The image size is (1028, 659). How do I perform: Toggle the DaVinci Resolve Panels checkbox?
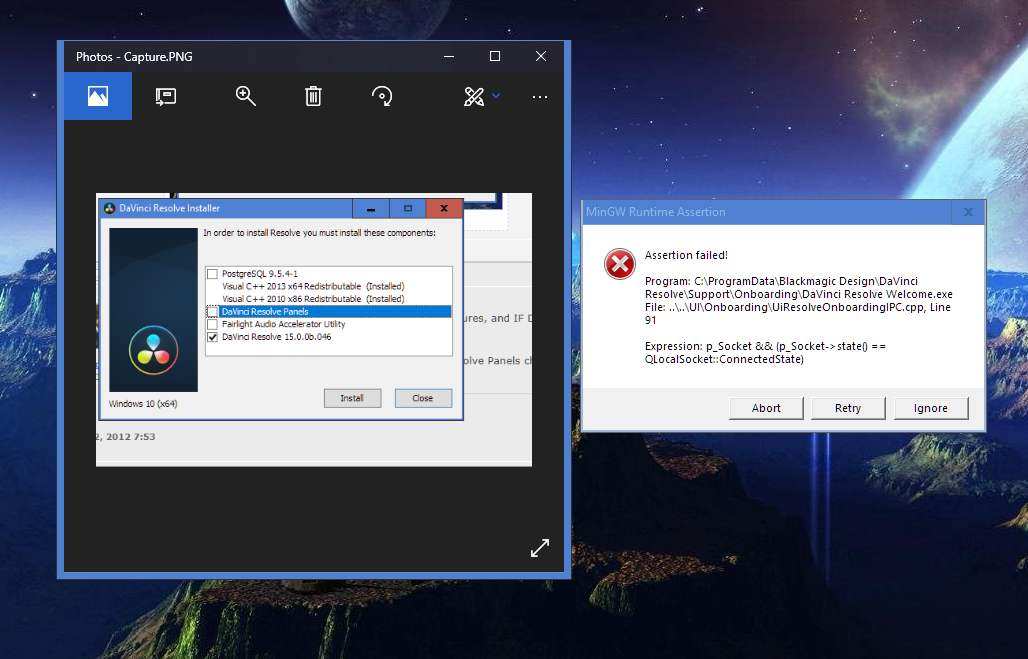pyautogui.click(x=212, y=311)
